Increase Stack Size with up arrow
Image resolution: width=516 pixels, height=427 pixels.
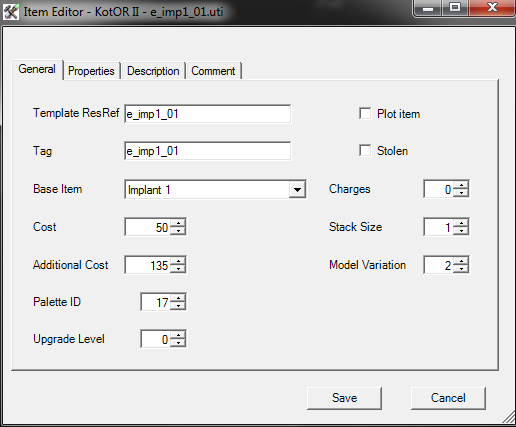(461, 223)
